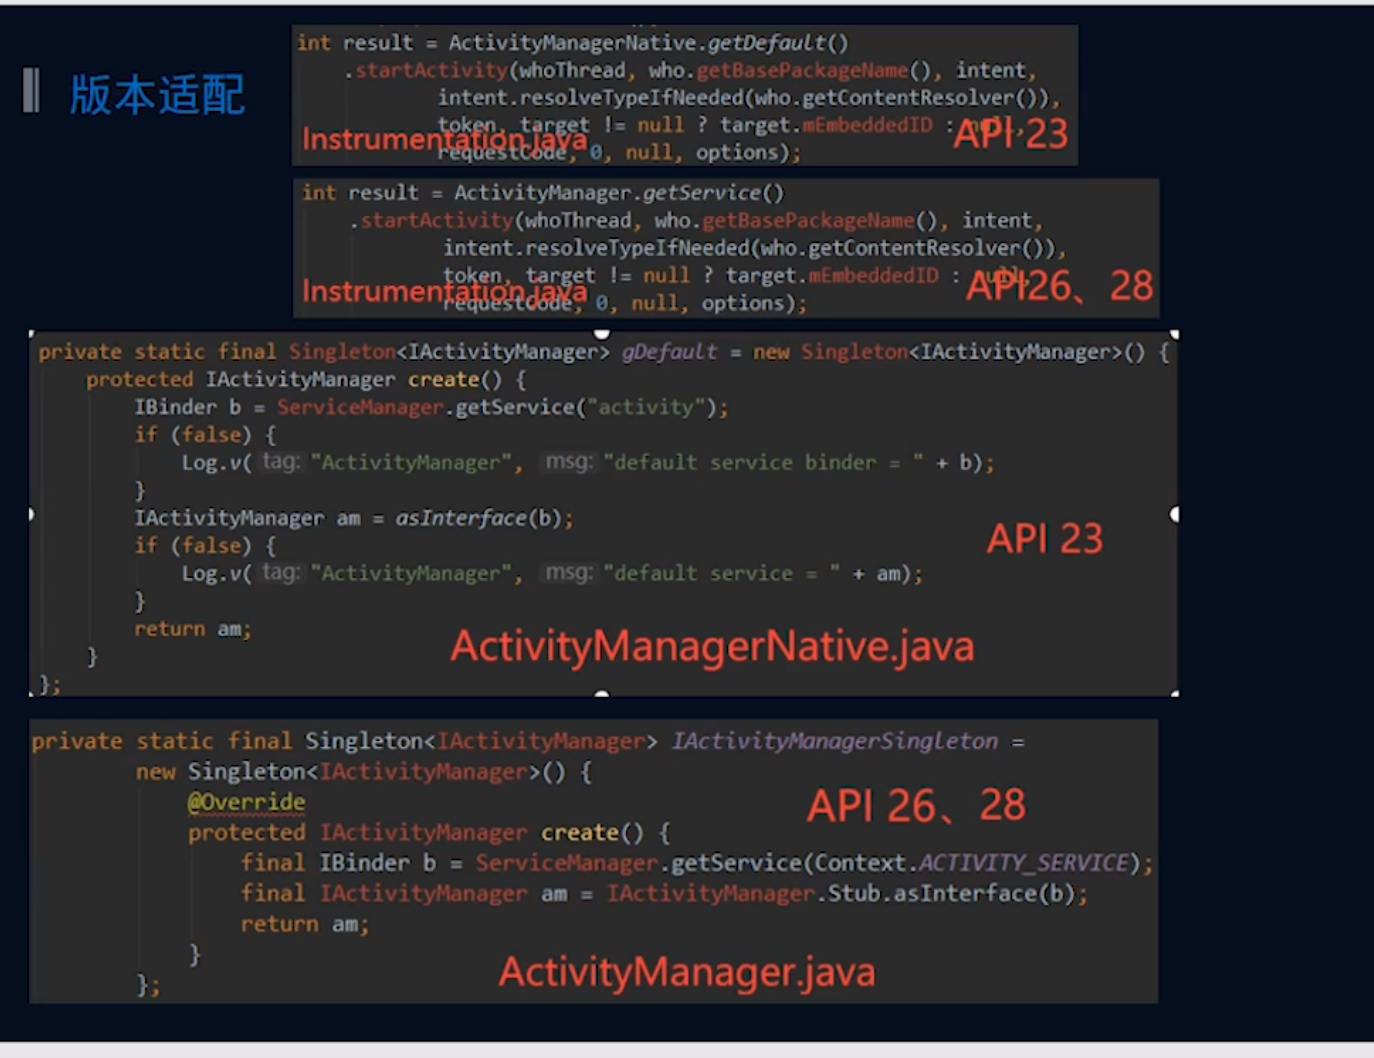The height and width of the screenshot is (1058, 1374).
Task: Click return am; in ActivityManagerNative block
Action: point(193,629)
